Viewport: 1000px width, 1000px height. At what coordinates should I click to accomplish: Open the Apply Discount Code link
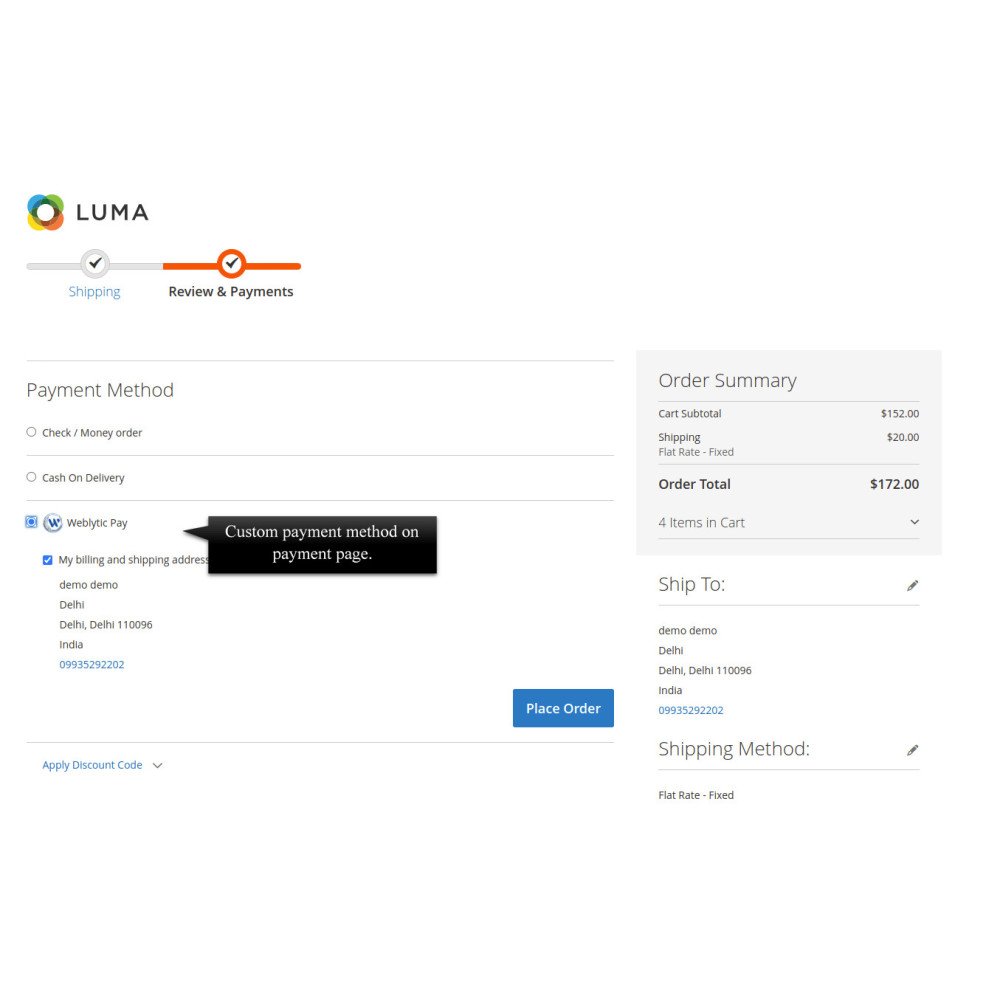pyautogui.click(x=92, y=765)
